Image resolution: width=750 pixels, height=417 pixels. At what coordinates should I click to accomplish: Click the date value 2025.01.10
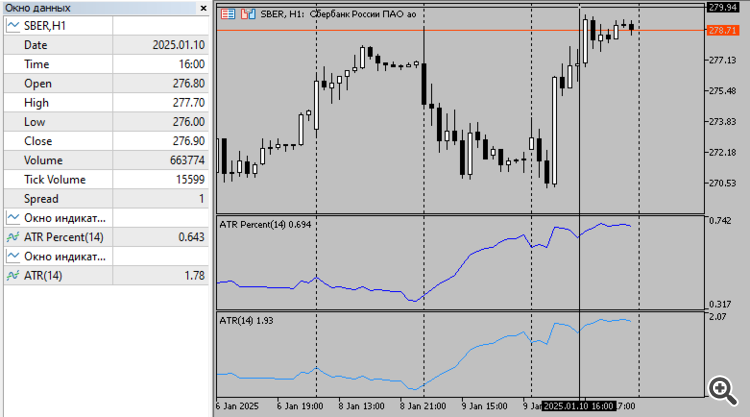[x=178, y=45]
